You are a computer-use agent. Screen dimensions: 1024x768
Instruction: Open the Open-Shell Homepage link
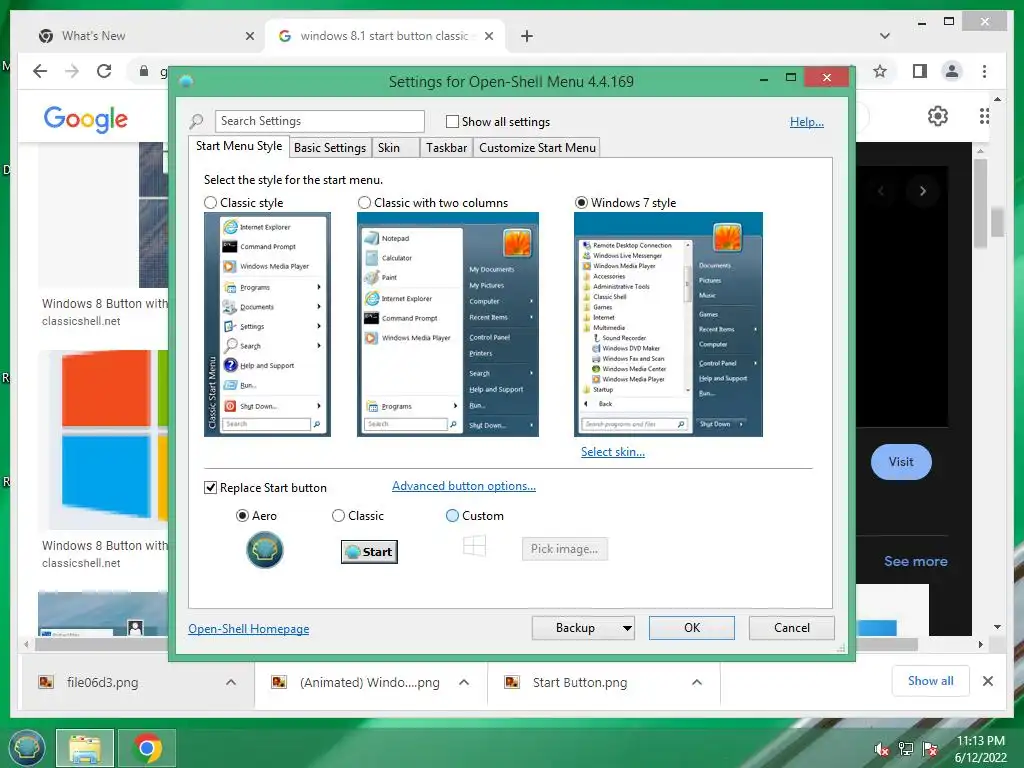[249, 629]
